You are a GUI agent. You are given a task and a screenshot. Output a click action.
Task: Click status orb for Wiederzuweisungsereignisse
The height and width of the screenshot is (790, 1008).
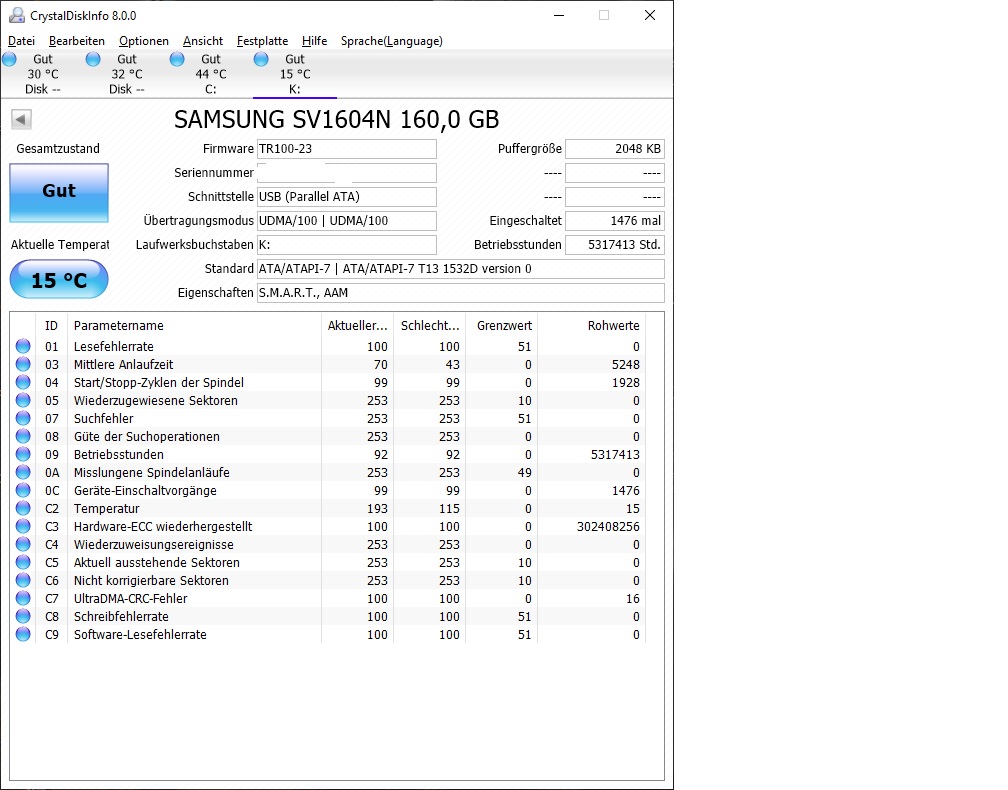pyautogui.click(x=23, y=544)
